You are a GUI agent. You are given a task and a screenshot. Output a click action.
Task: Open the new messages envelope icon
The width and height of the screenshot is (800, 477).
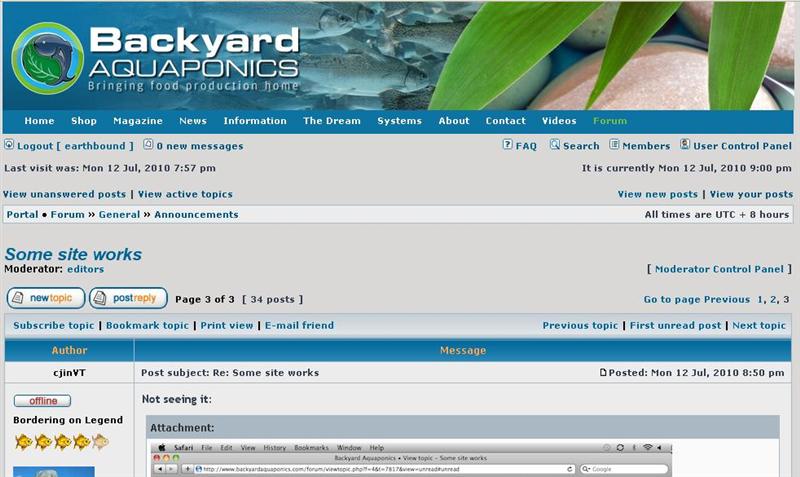(148, 145)
